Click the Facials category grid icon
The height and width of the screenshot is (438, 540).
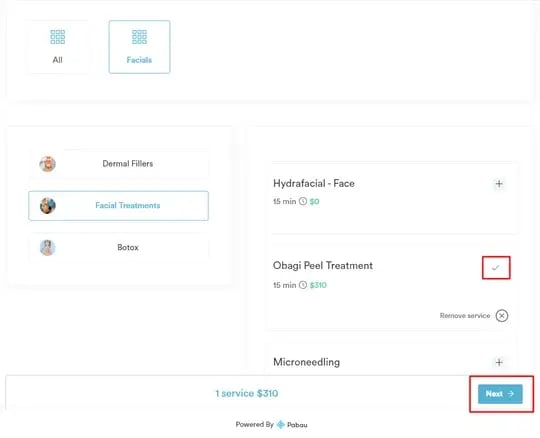pos(139,37)
